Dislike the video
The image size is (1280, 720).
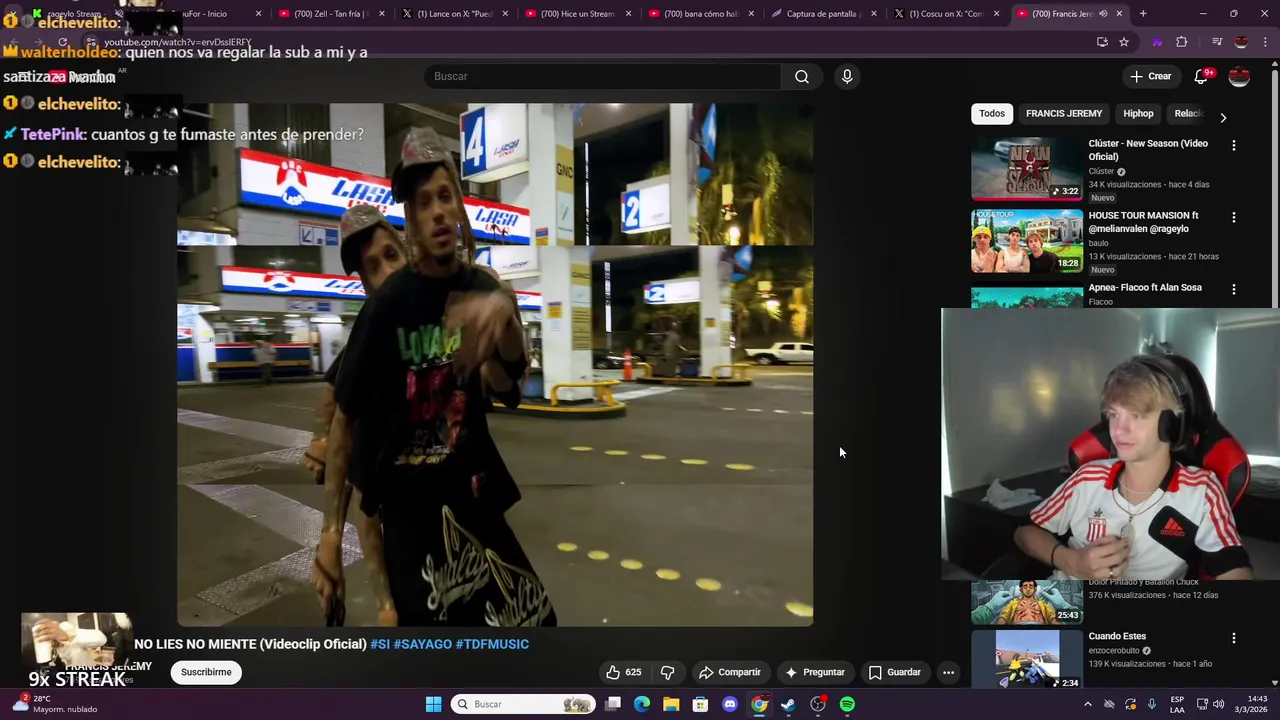point(668,673)
